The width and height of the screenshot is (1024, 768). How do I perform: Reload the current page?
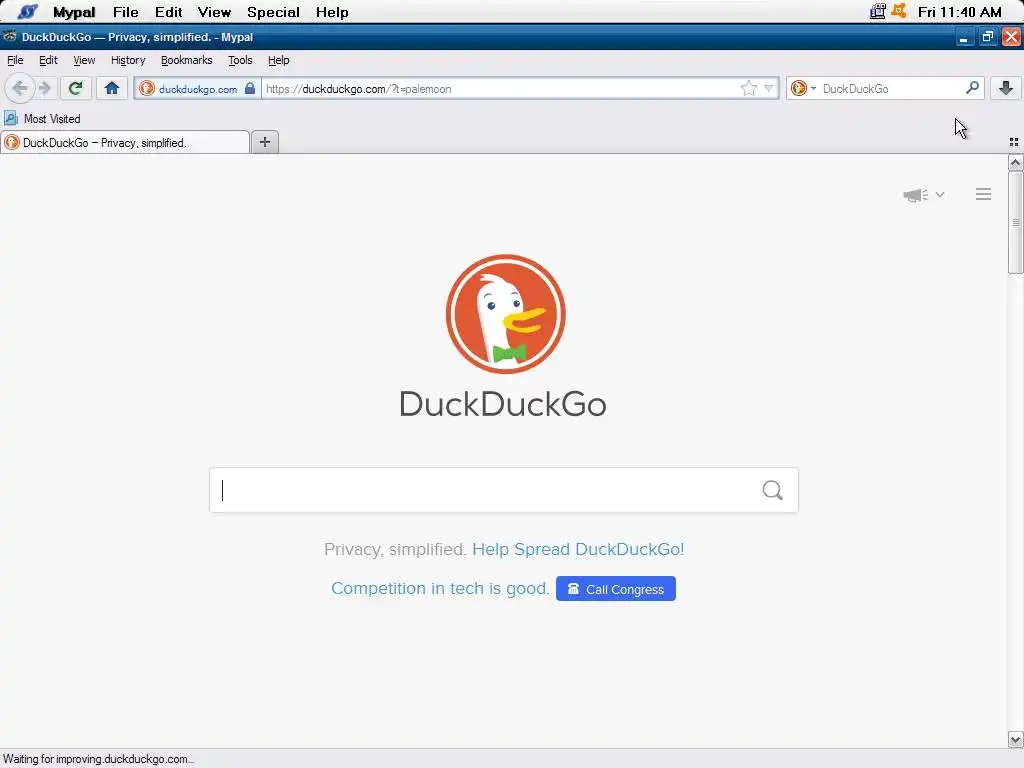coord(76,88)
